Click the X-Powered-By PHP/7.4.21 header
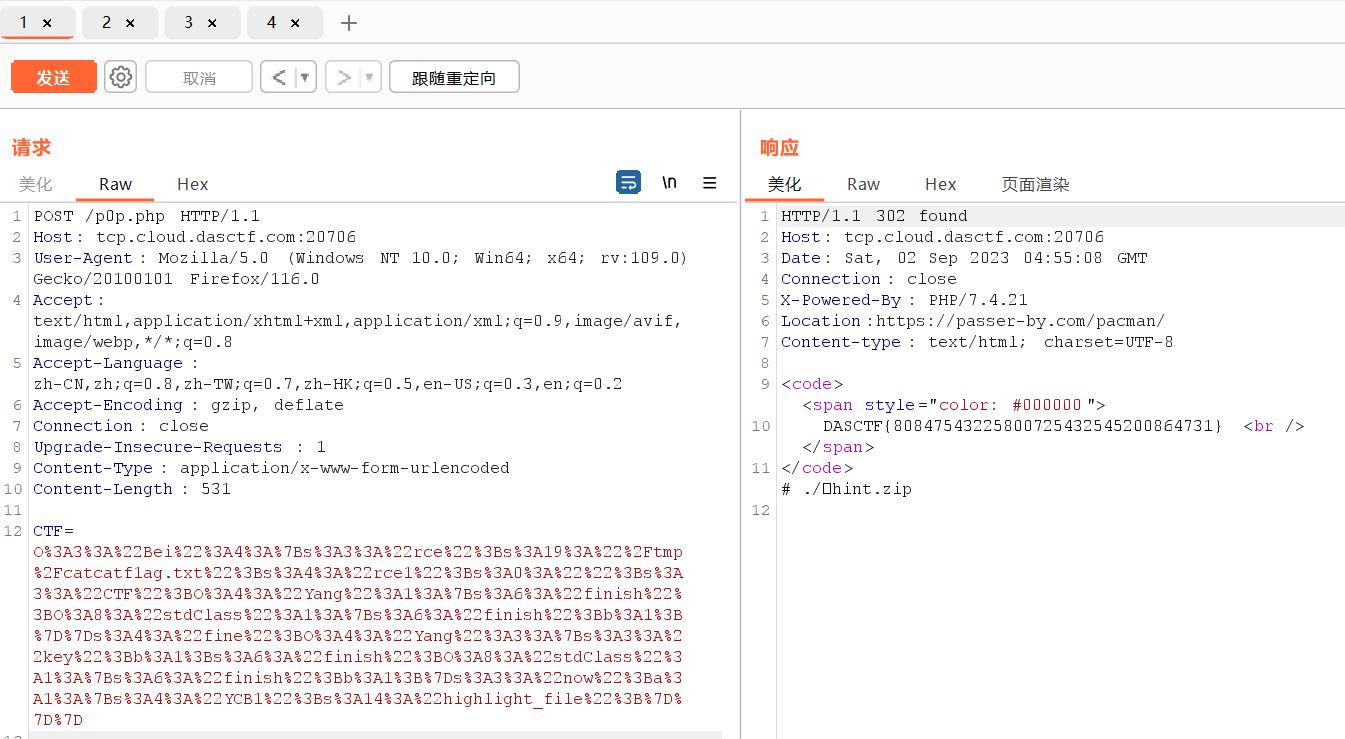Screen dimensions: 1345x739 (x=904, y=300)
